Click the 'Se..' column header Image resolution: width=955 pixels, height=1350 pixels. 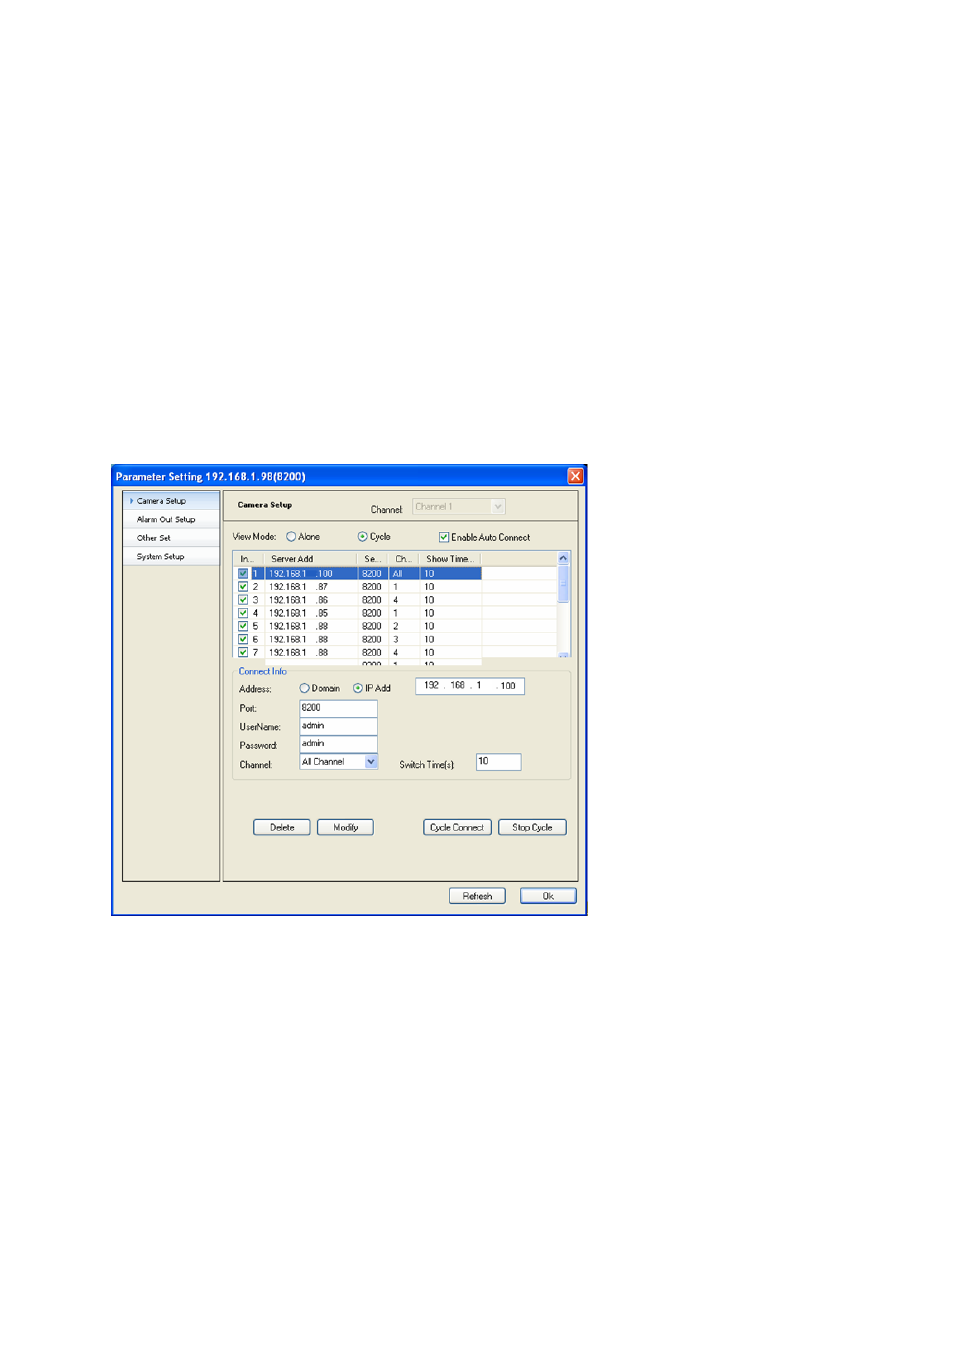(372, 559)
